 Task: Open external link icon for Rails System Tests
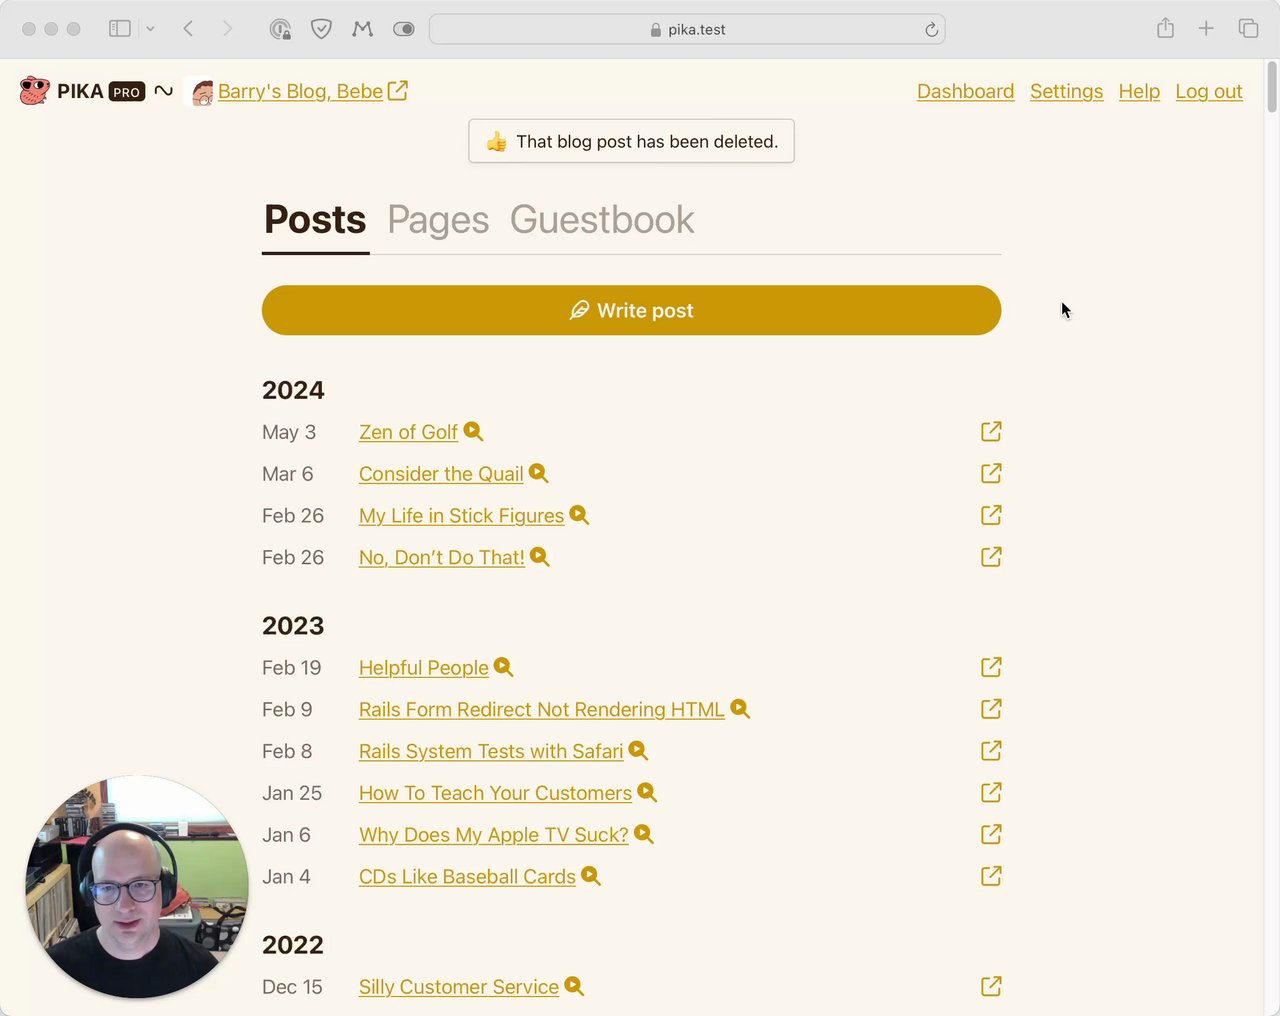click(991, 751)
